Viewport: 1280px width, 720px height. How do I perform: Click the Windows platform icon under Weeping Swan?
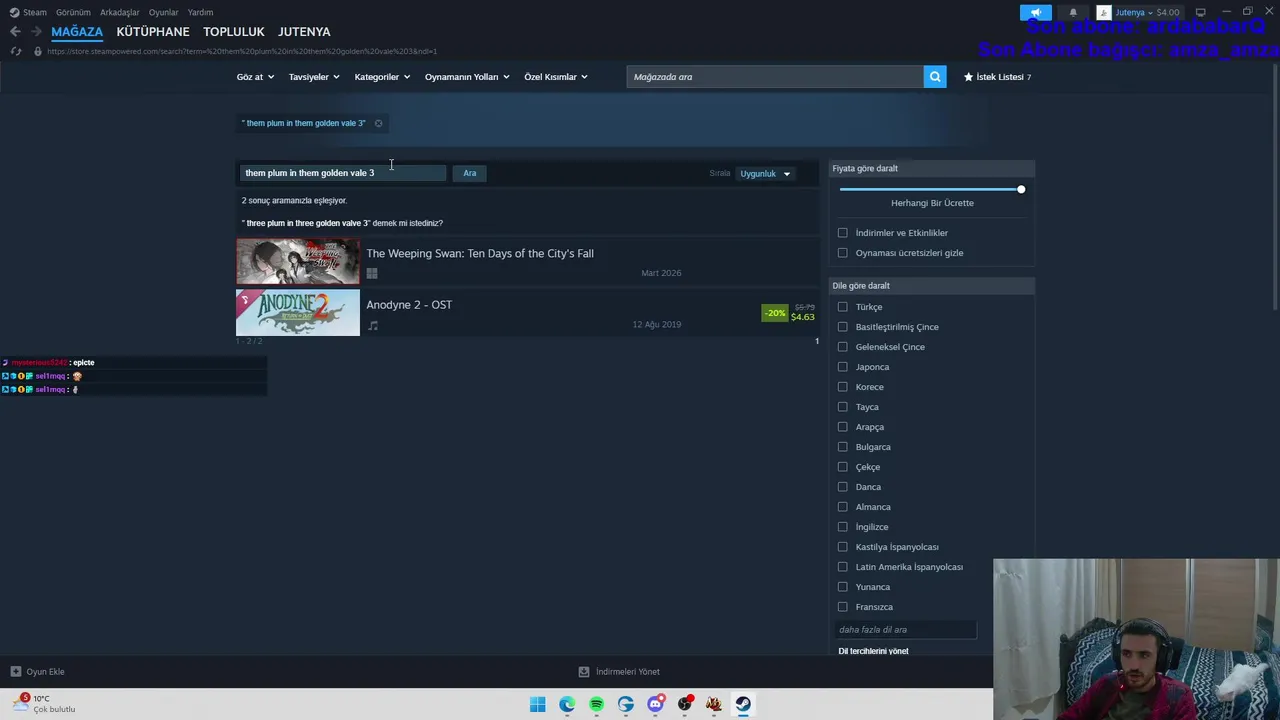pyautogui.click(x=372, y=273)
